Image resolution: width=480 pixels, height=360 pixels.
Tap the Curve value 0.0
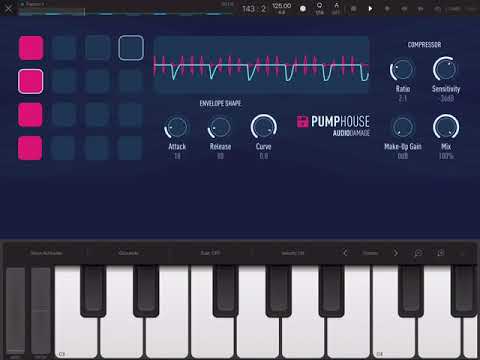tap(264, 156)
